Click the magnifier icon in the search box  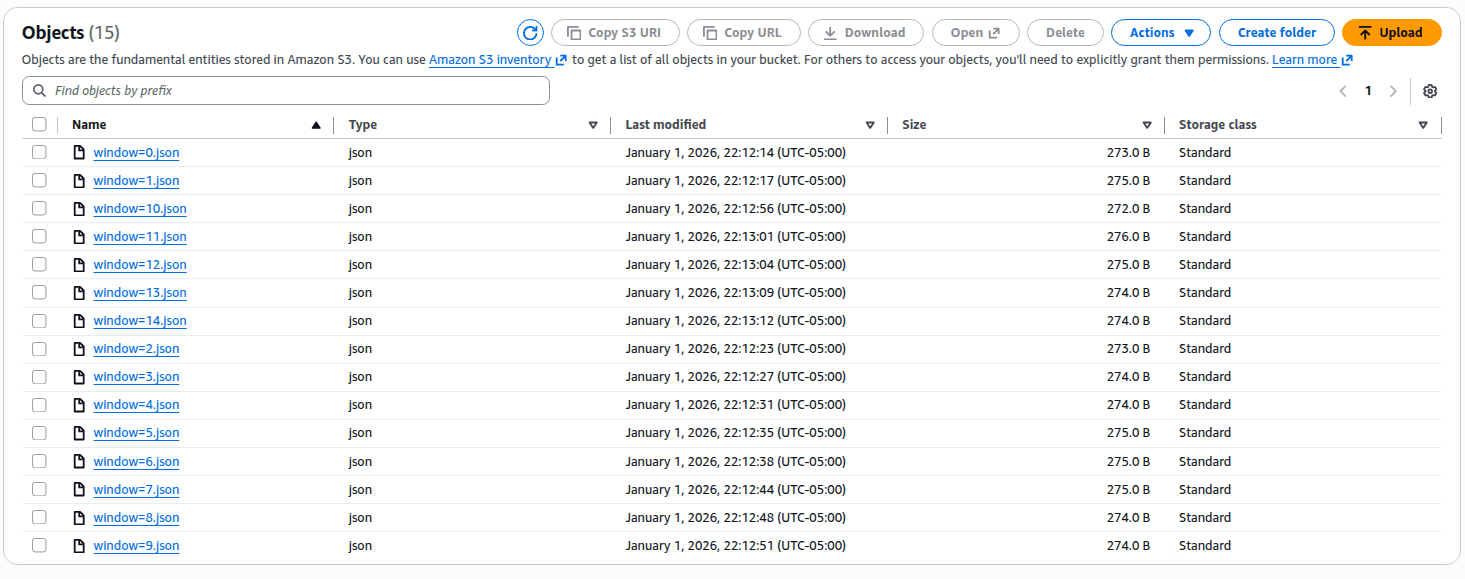tap(39, 90)
